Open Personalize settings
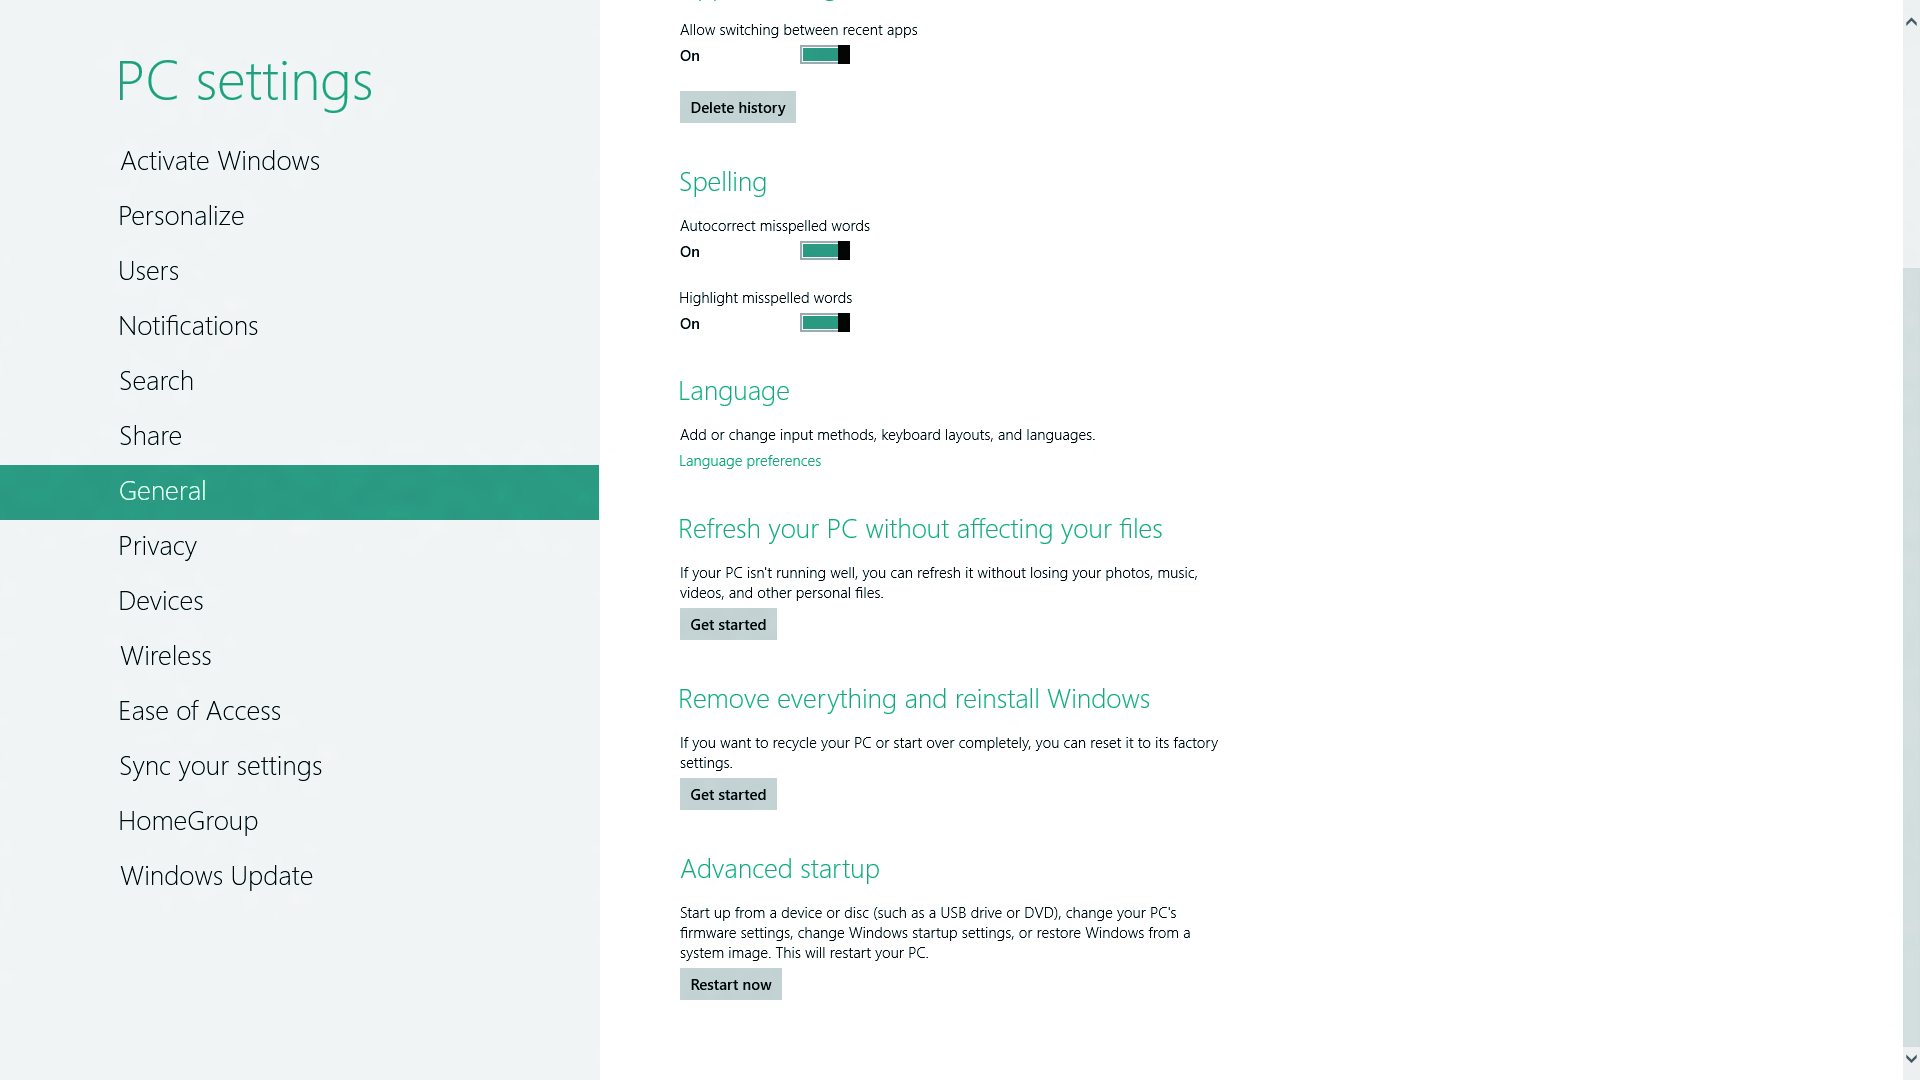 click(181, 216)
